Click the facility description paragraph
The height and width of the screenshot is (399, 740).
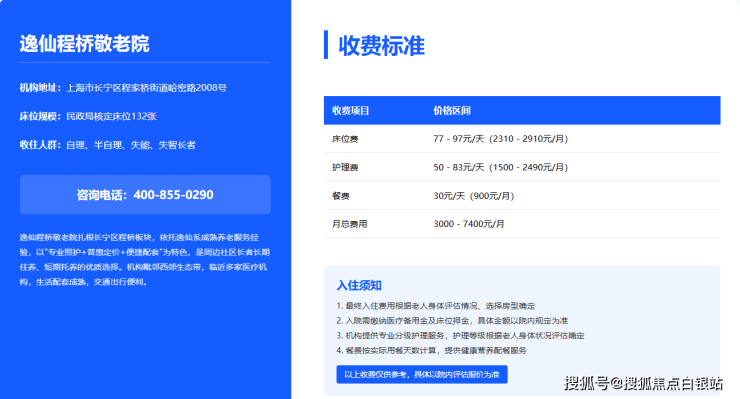click(x=145, y=260)
